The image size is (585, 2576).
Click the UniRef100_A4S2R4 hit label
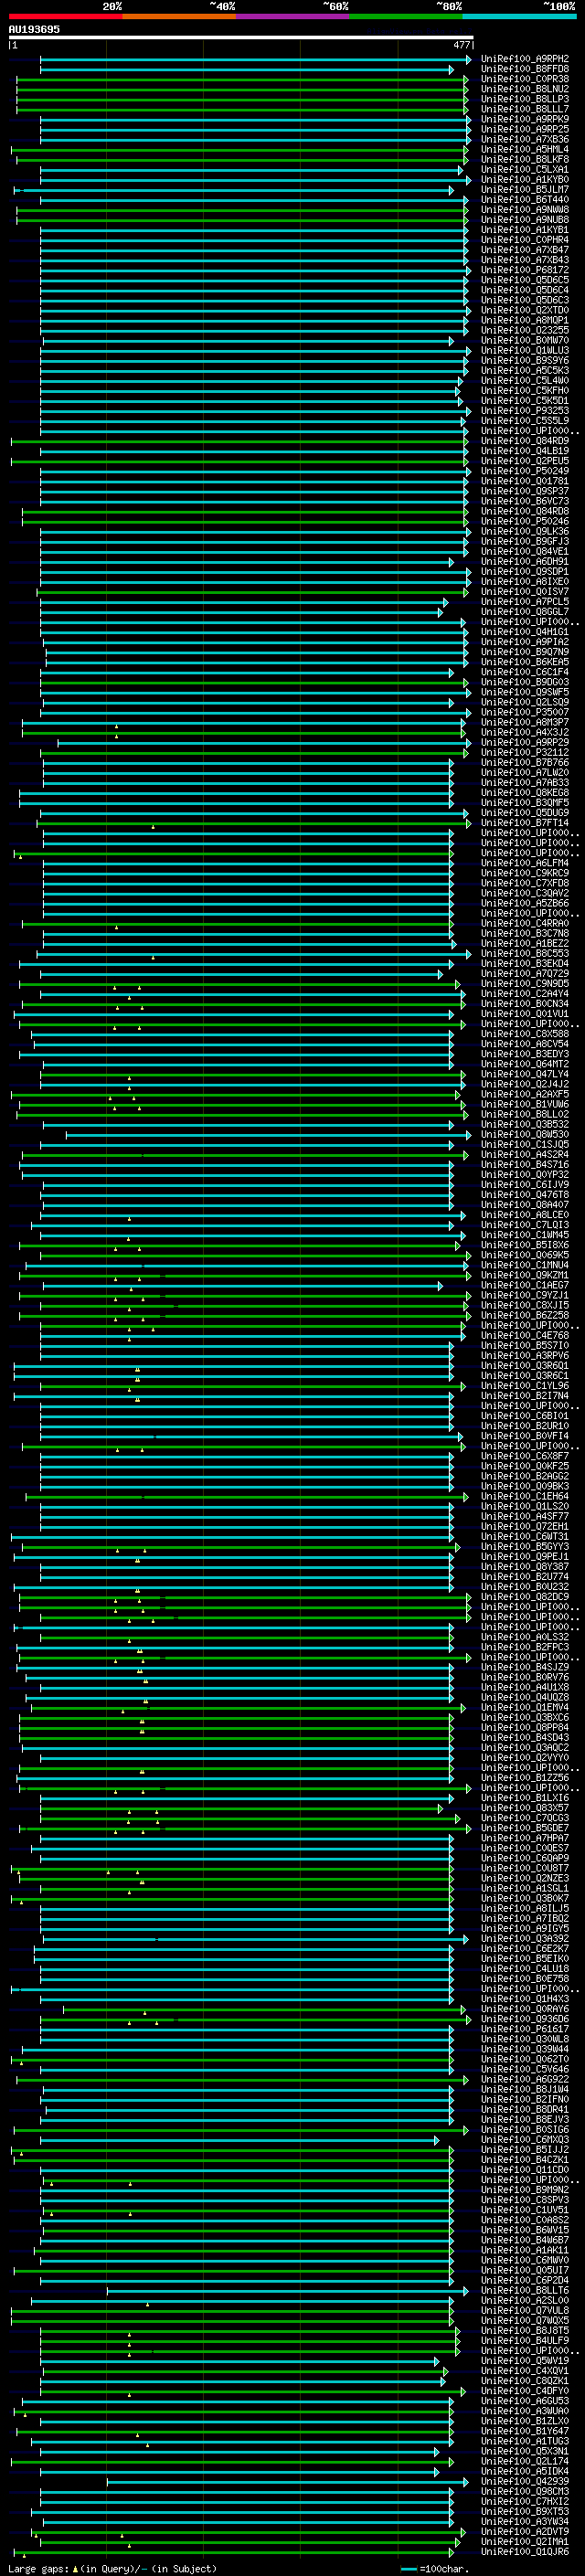point(524,1155)
